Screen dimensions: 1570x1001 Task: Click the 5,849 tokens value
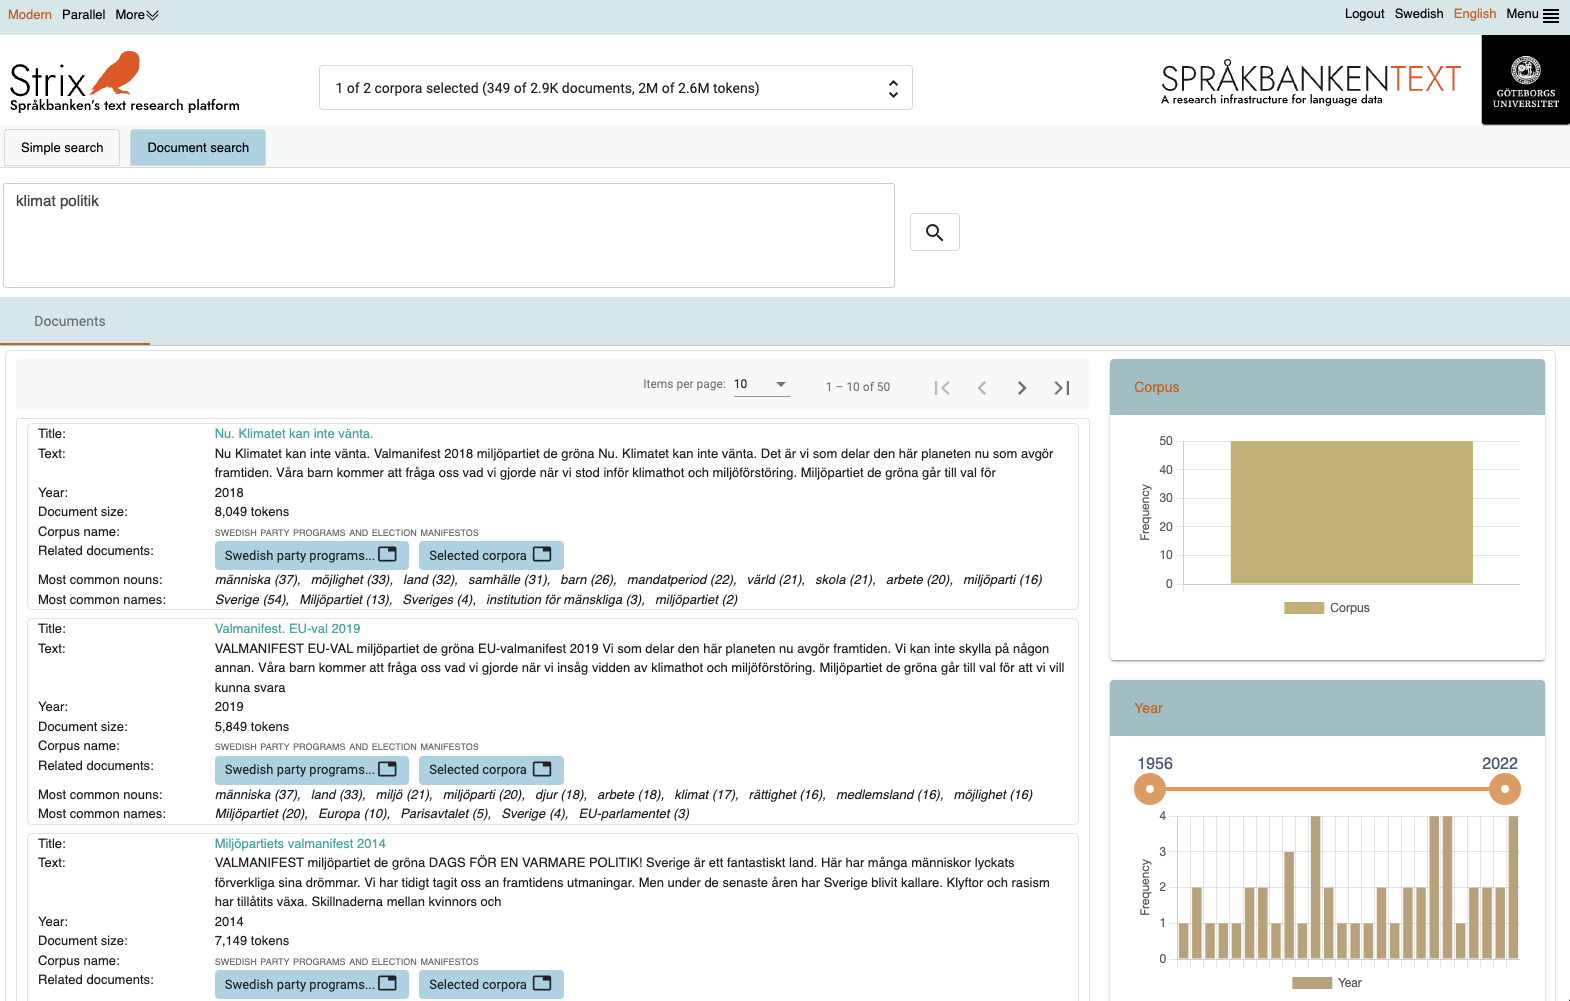[252, 727]
